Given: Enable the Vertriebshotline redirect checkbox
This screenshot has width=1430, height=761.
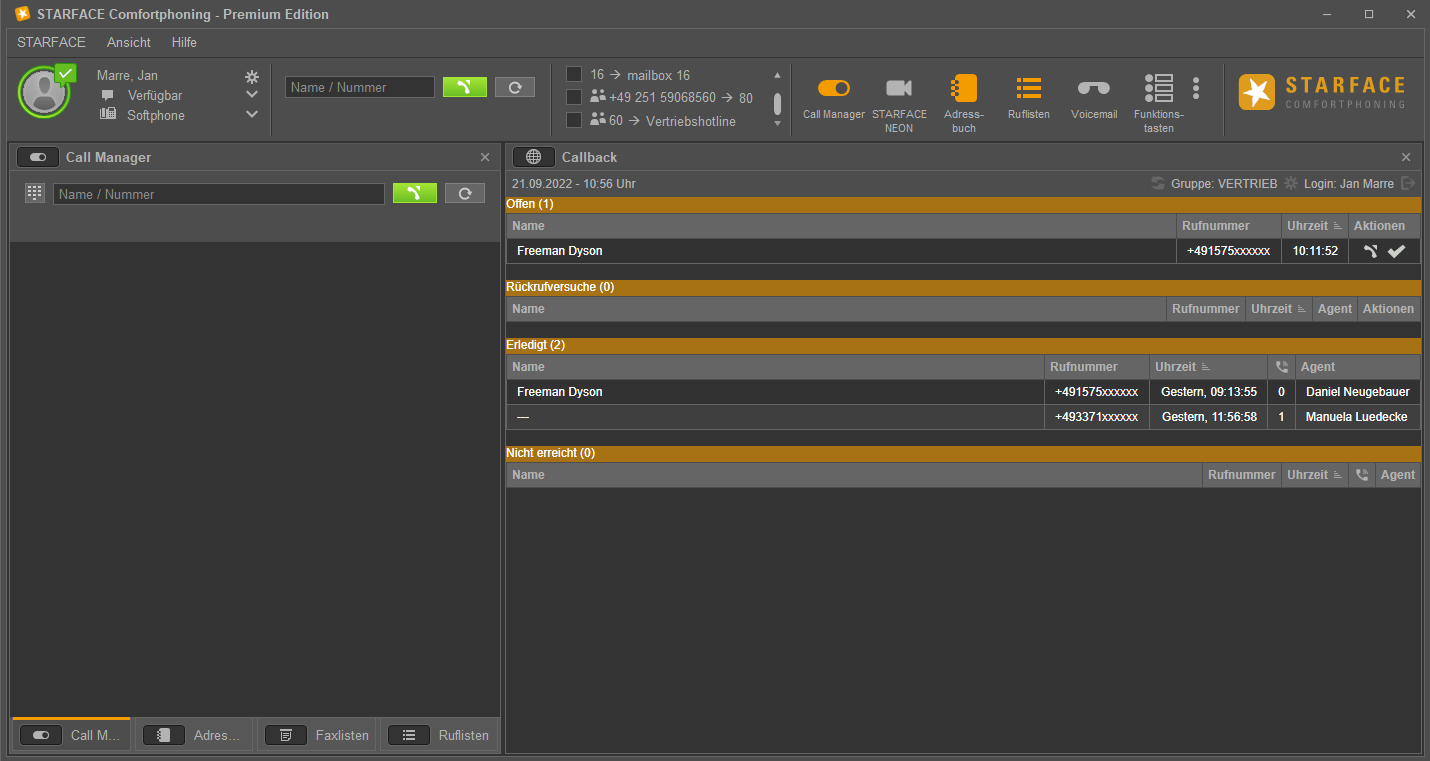Looking at the screenshot, I should (574, 121).
